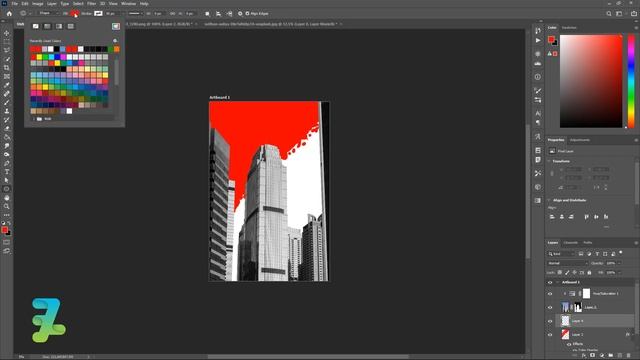Select the Zoom tool
The height and width of the screenshot is (360, 640).
(7, 207)
